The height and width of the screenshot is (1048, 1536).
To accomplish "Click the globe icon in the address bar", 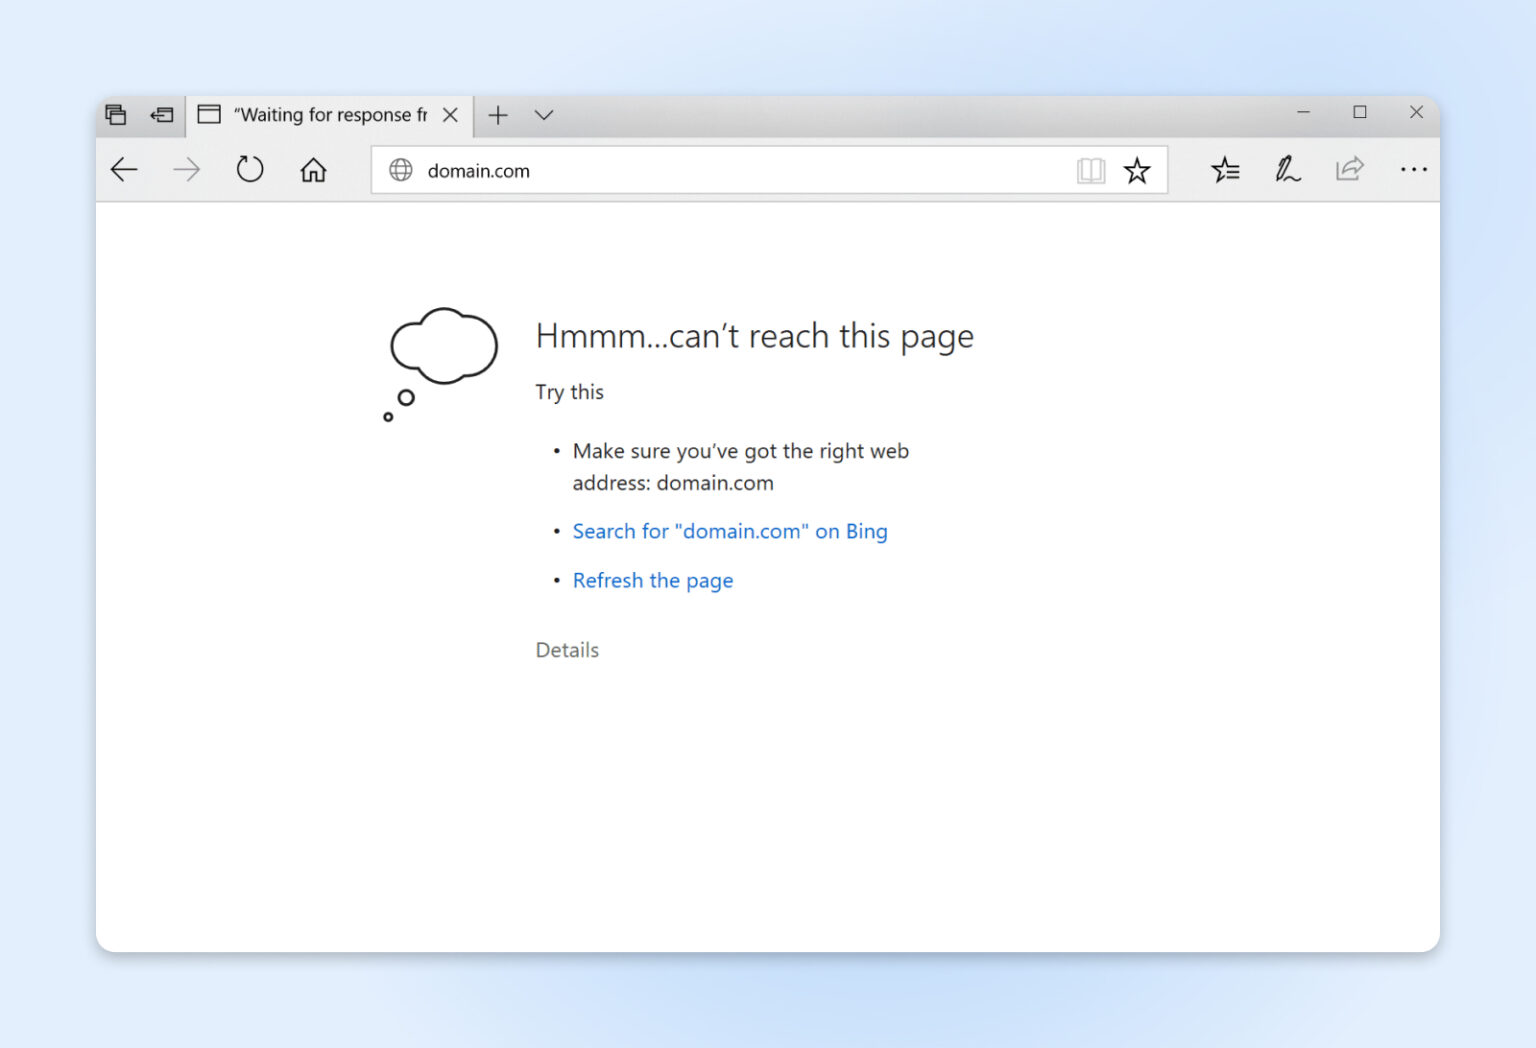I will click(401, 170).
